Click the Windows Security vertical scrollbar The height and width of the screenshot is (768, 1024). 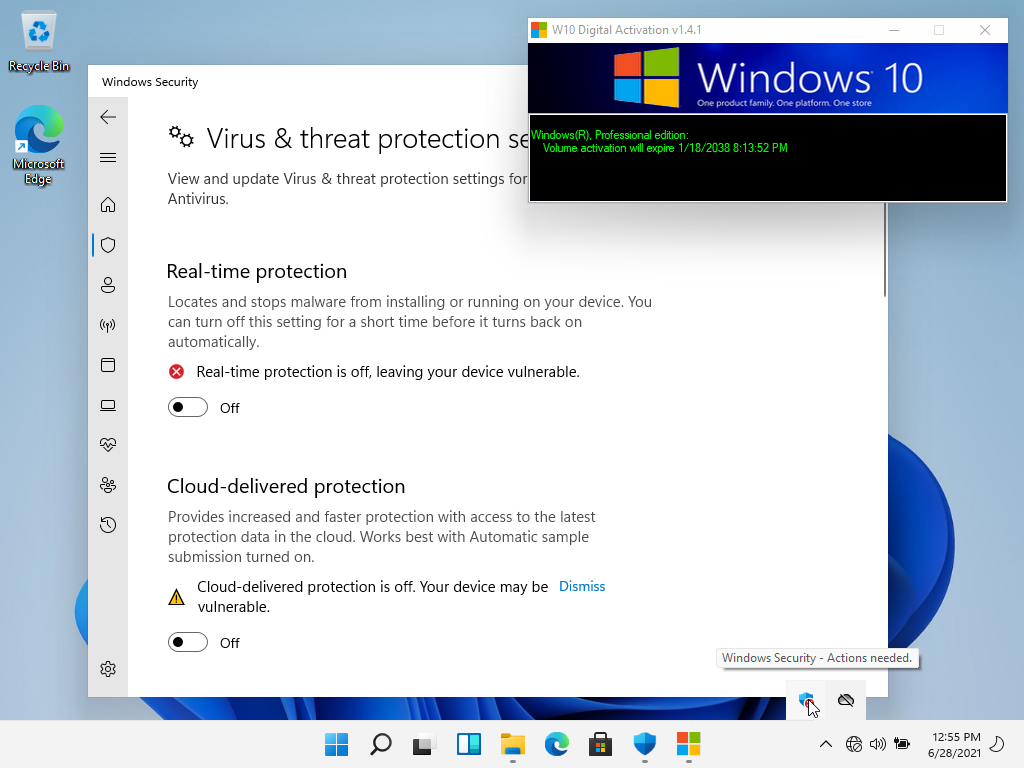click(x=885, y=248)
